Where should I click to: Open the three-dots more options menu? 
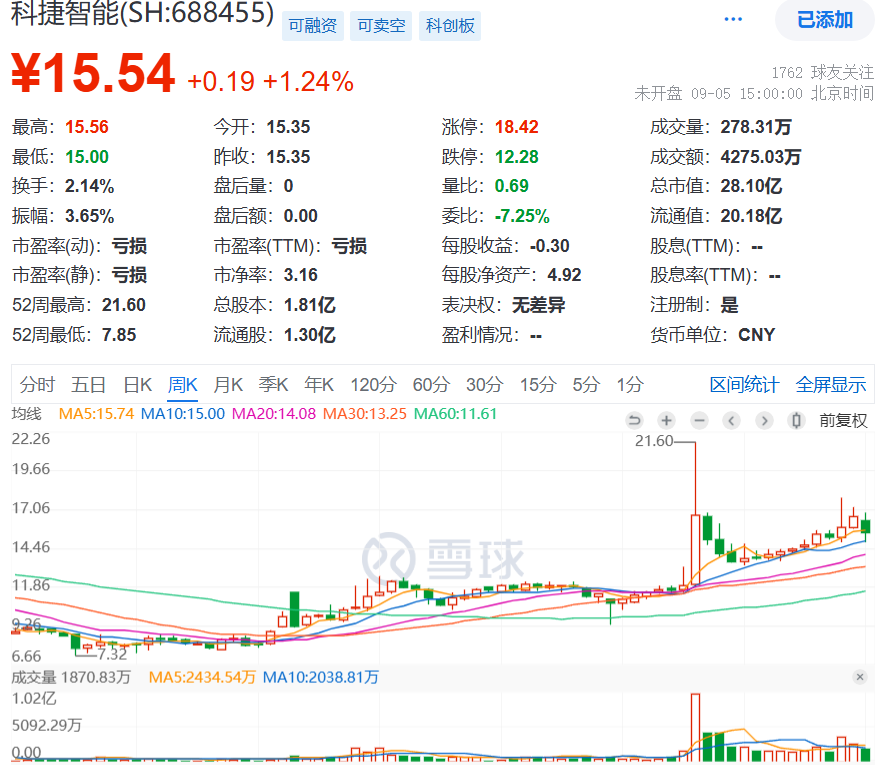click(733, 19)
